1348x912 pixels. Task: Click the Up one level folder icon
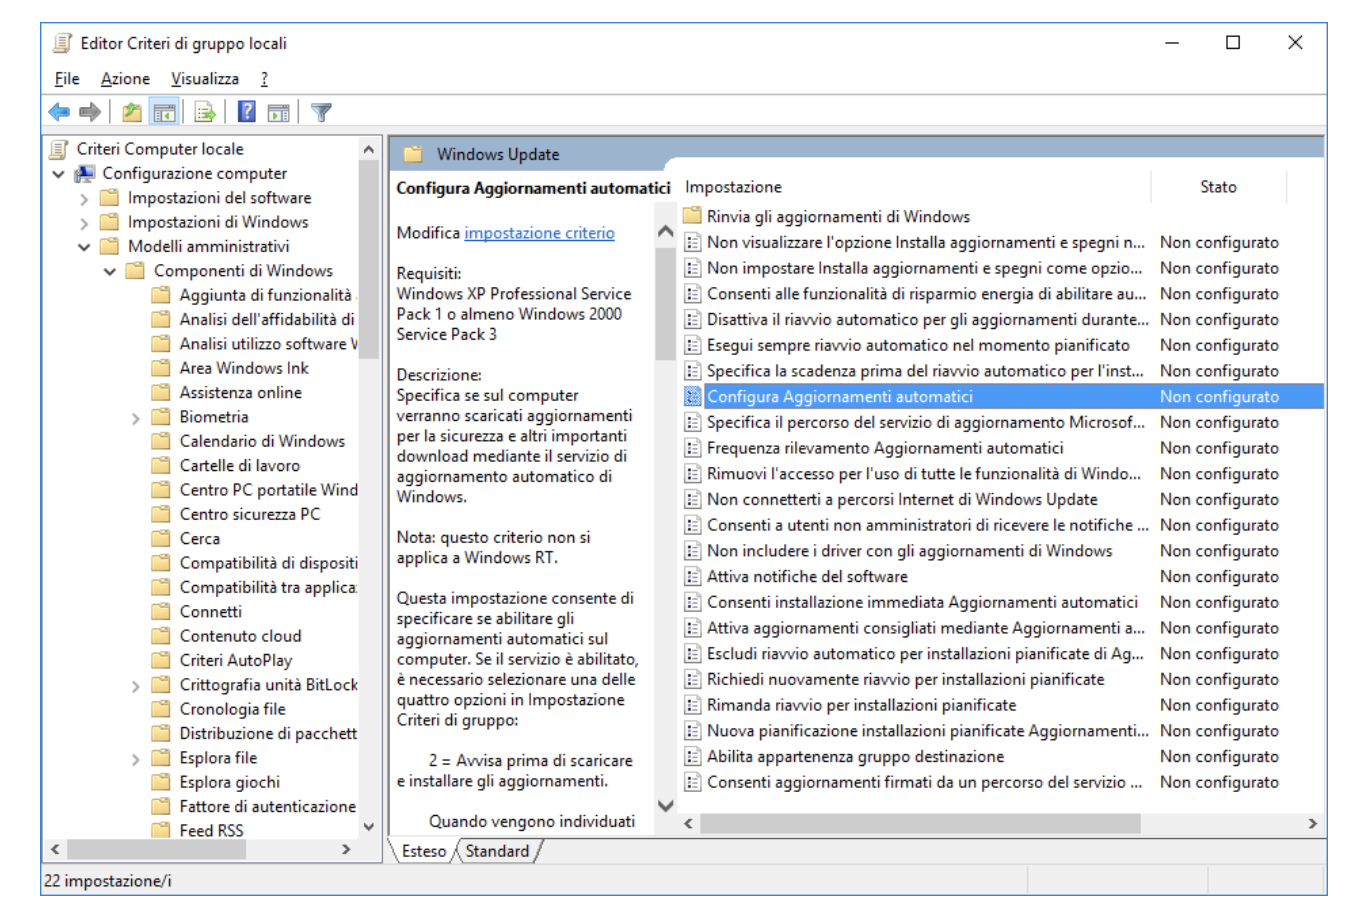131,112
